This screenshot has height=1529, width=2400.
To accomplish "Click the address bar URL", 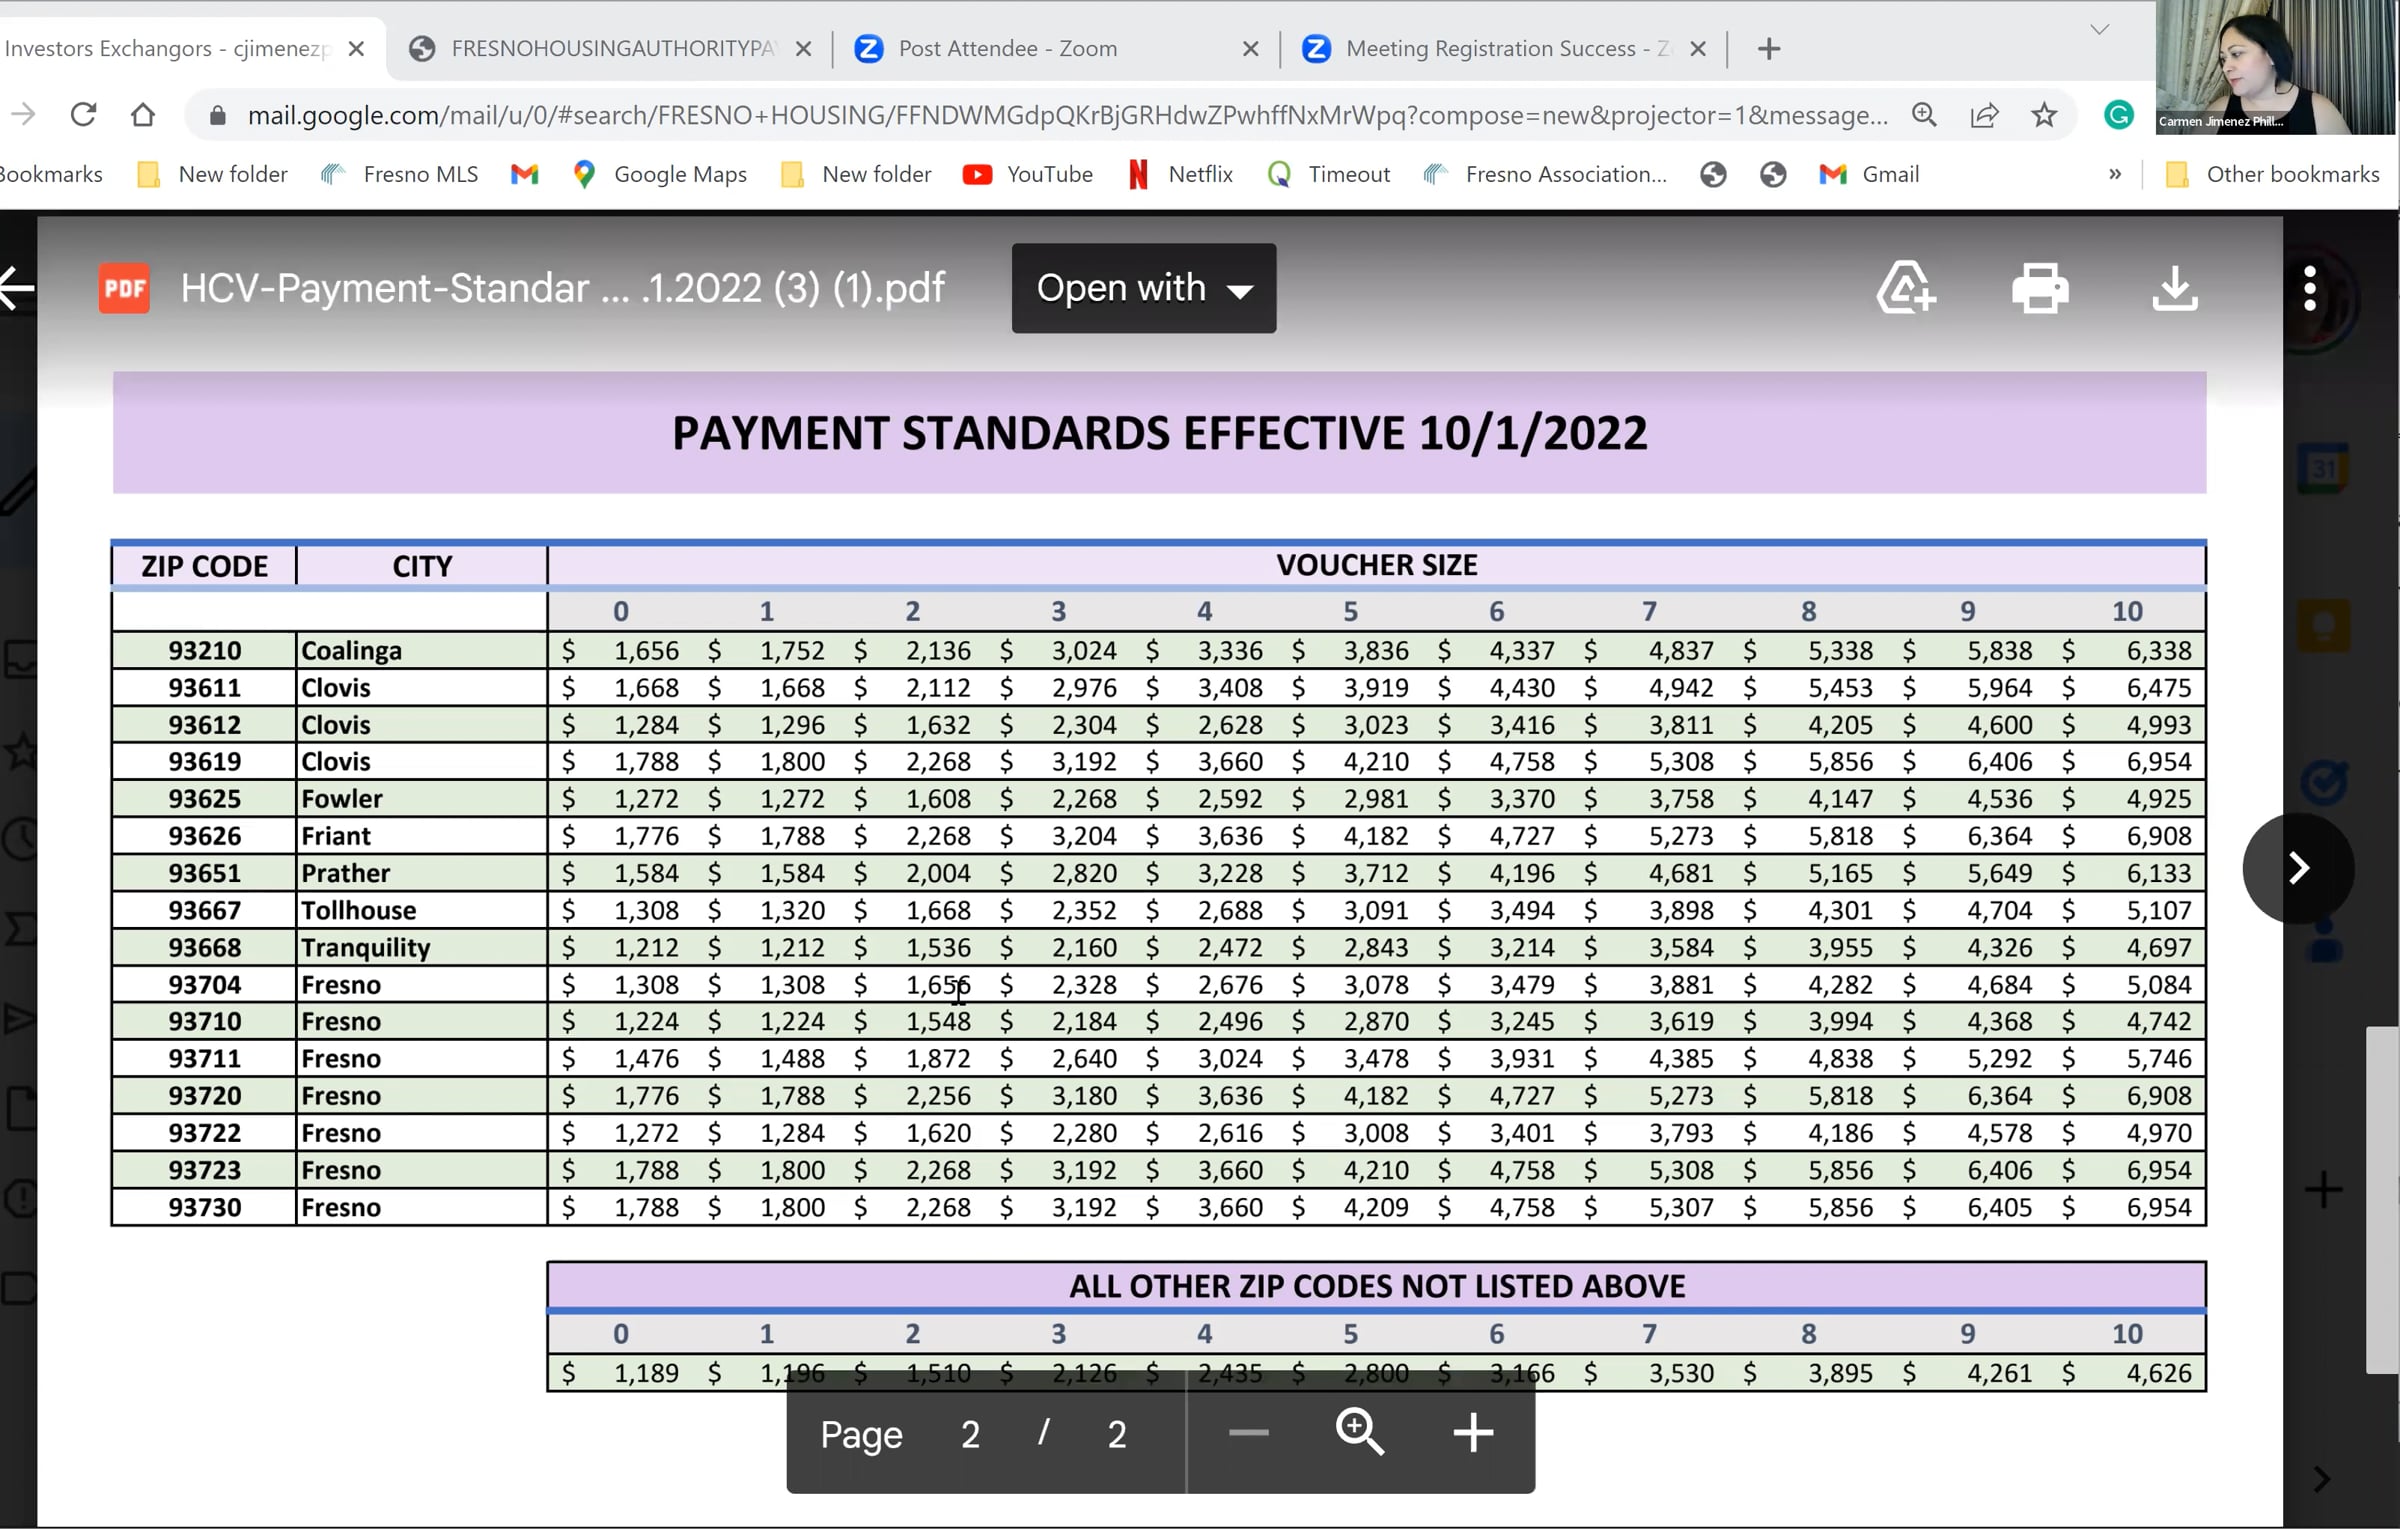I will [1066, 115].
